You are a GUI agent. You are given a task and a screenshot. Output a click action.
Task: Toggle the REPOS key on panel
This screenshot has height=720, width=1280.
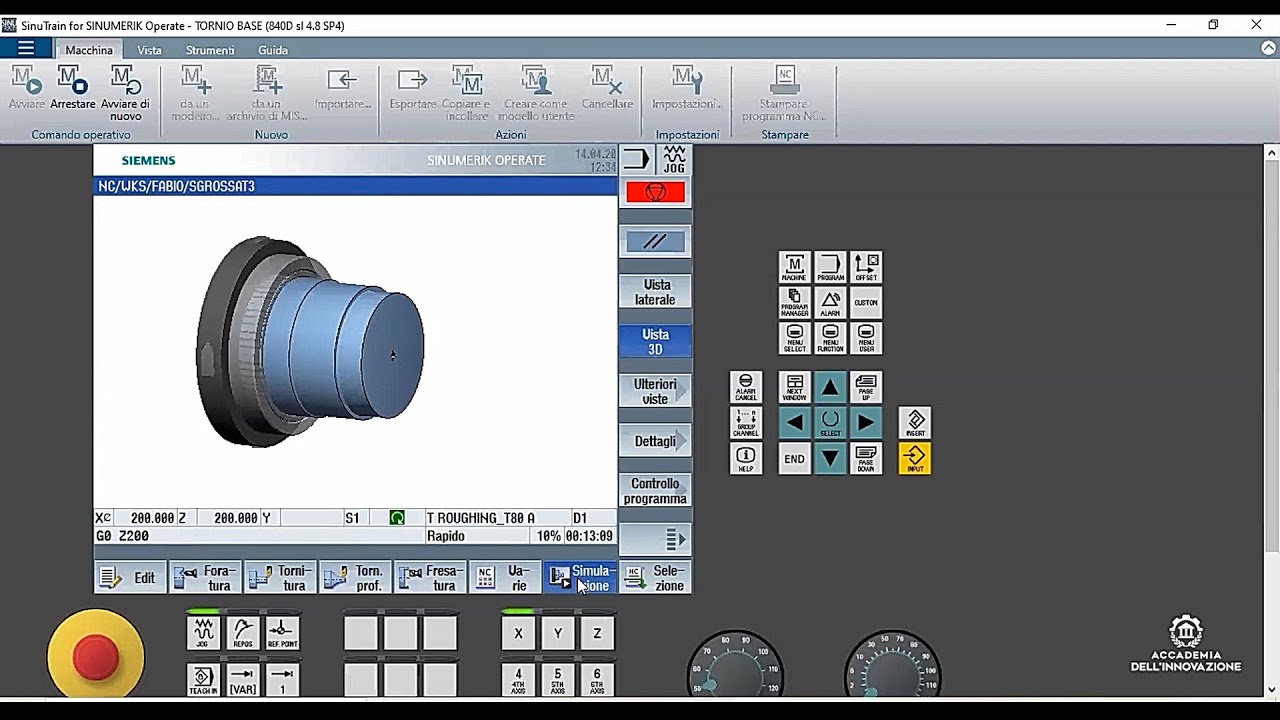[x=243, y=632]
